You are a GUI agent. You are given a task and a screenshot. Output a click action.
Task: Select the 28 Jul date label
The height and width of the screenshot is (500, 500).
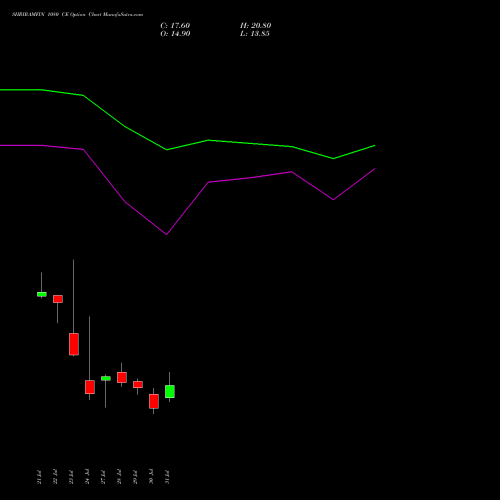click(x=119, y=477)
